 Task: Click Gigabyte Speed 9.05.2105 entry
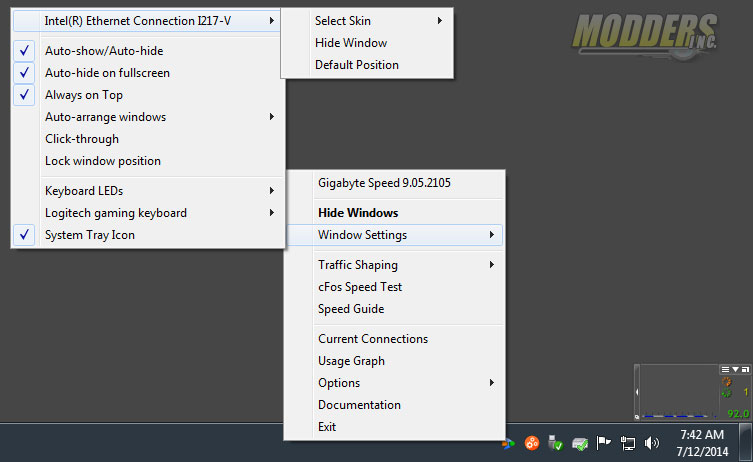tap(394, 183)
